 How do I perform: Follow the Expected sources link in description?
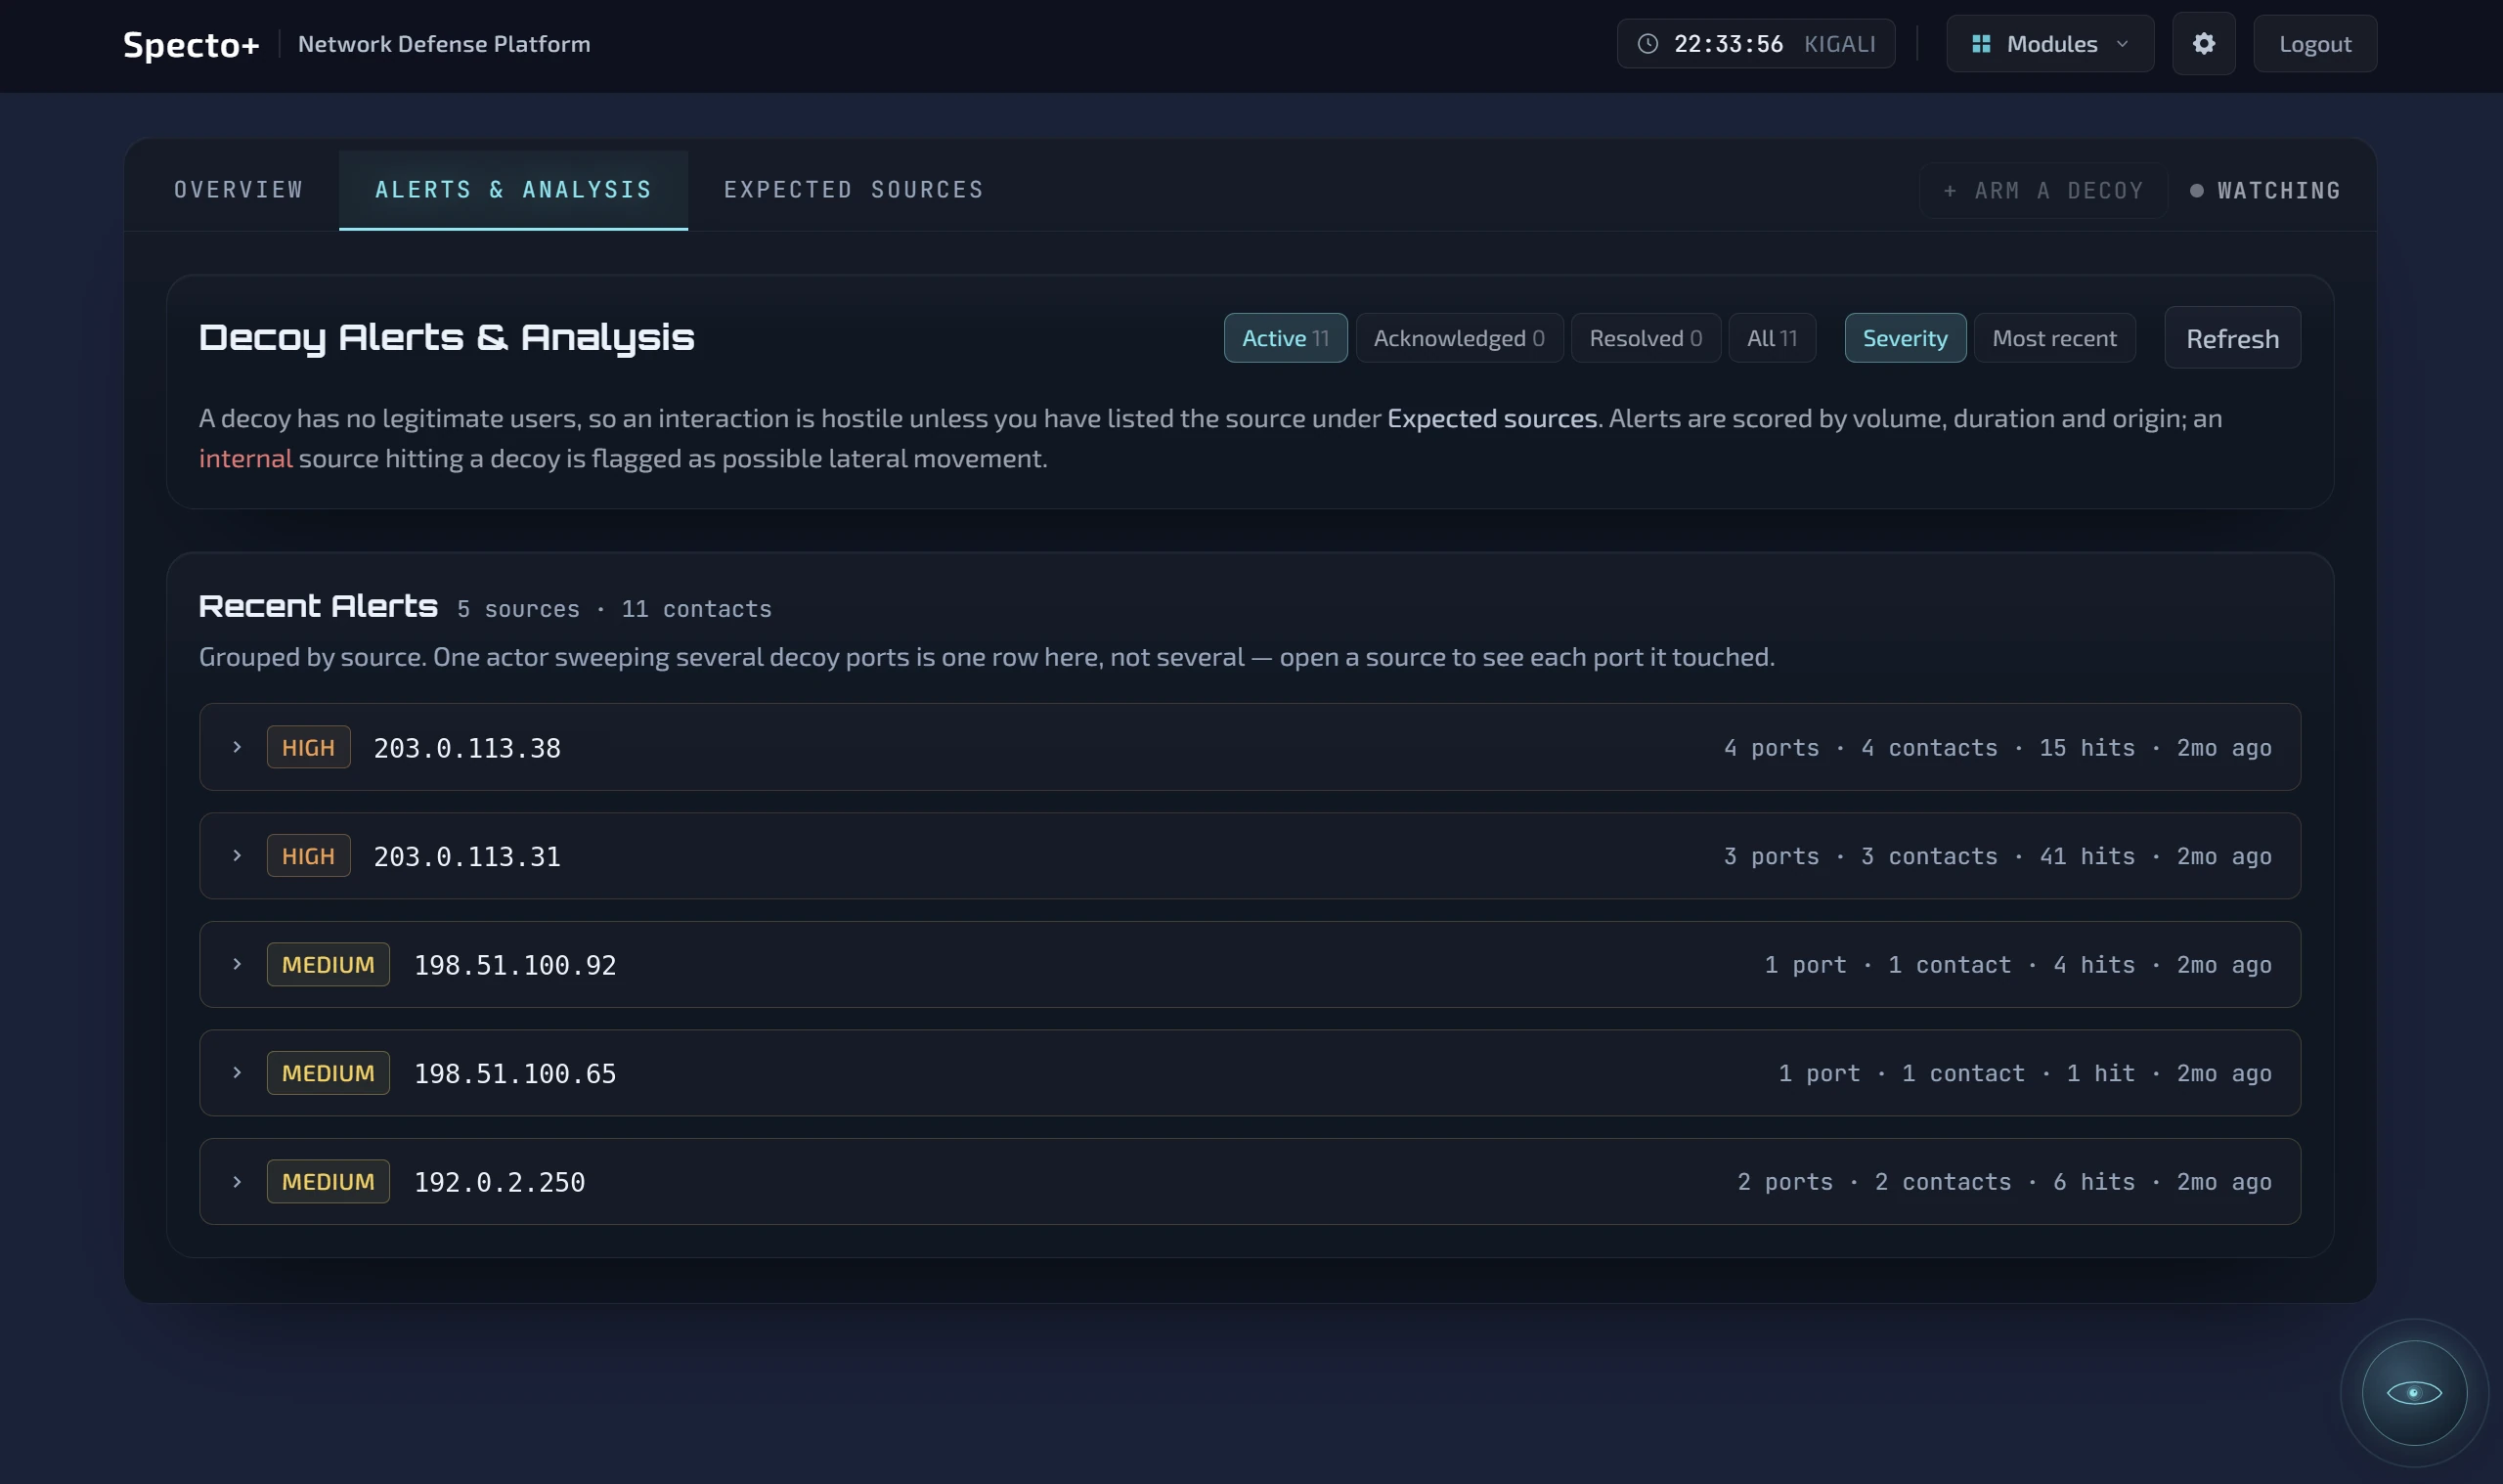pyautogui.click(x=1492, y=418)
